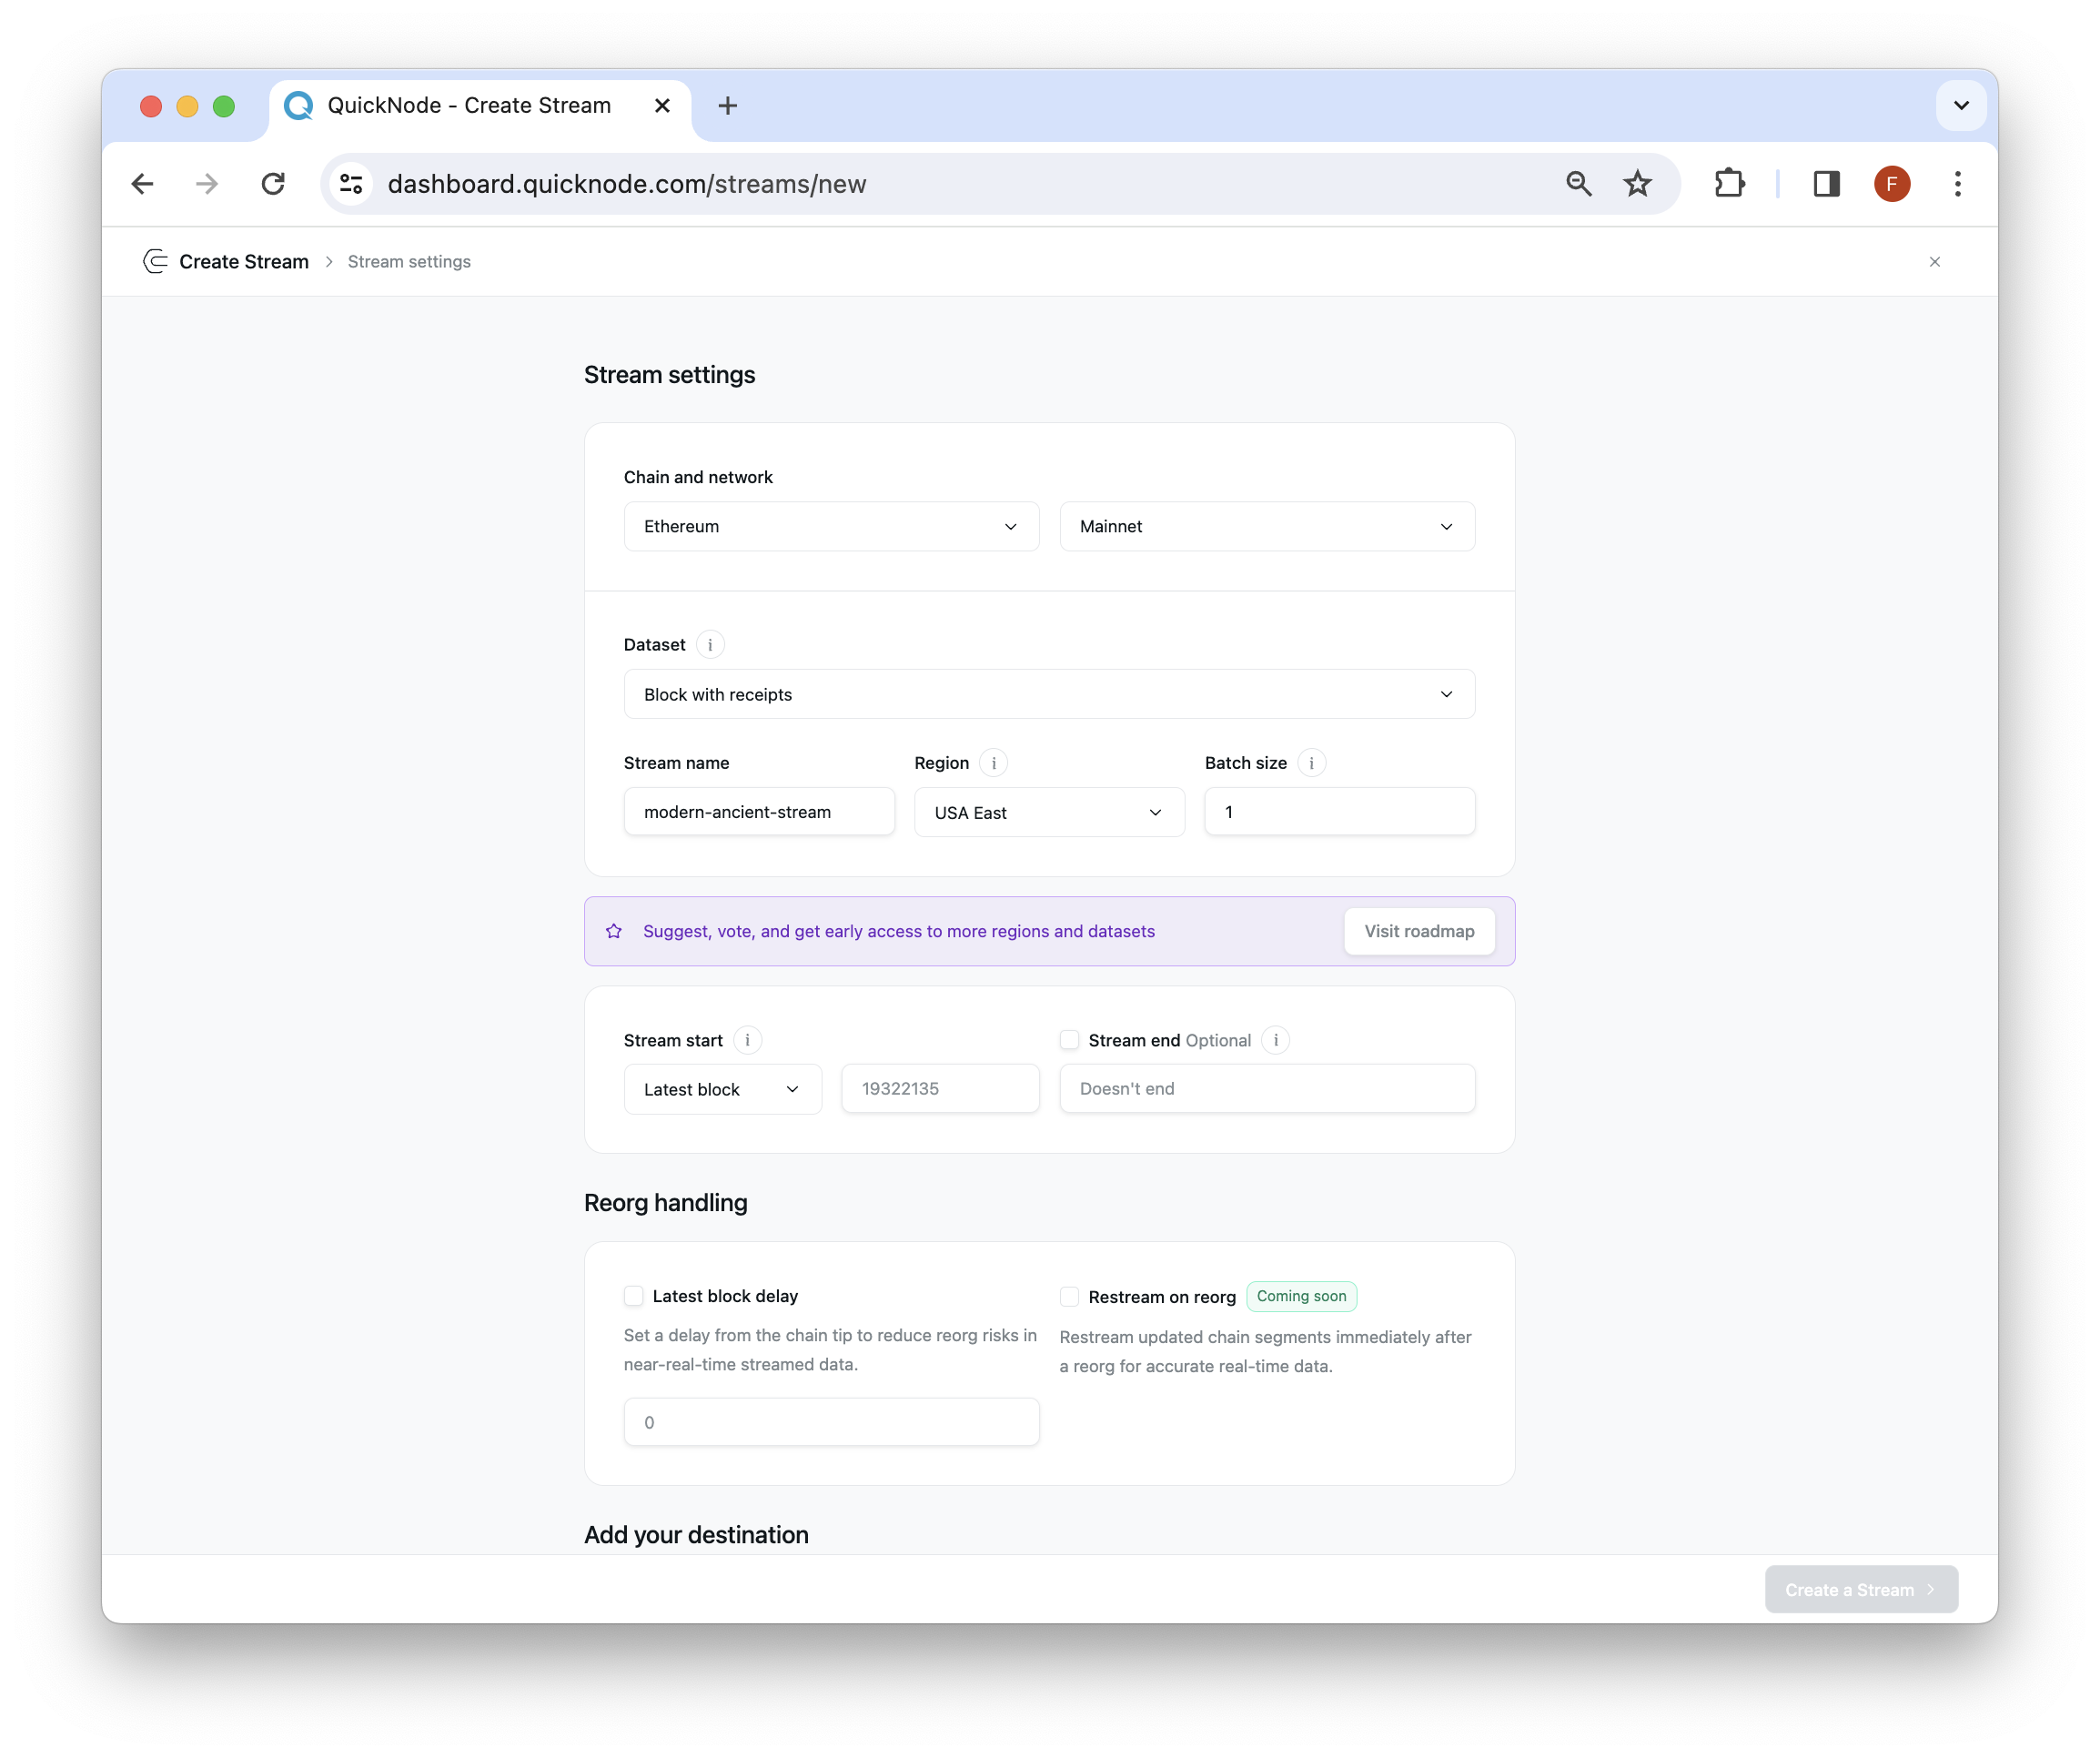Show info tooltip for Stream start
This screenshot has width=2100, height=1758.
click(747, 1040)
